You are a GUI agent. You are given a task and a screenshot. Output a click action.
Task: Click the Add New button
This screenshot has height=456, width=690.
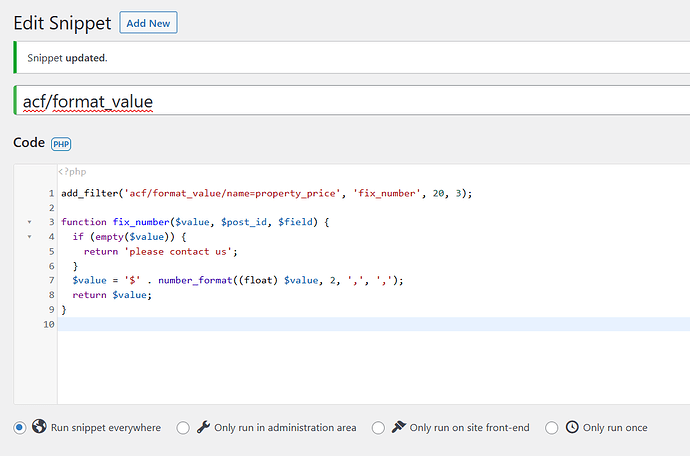[x=148, y=23]
